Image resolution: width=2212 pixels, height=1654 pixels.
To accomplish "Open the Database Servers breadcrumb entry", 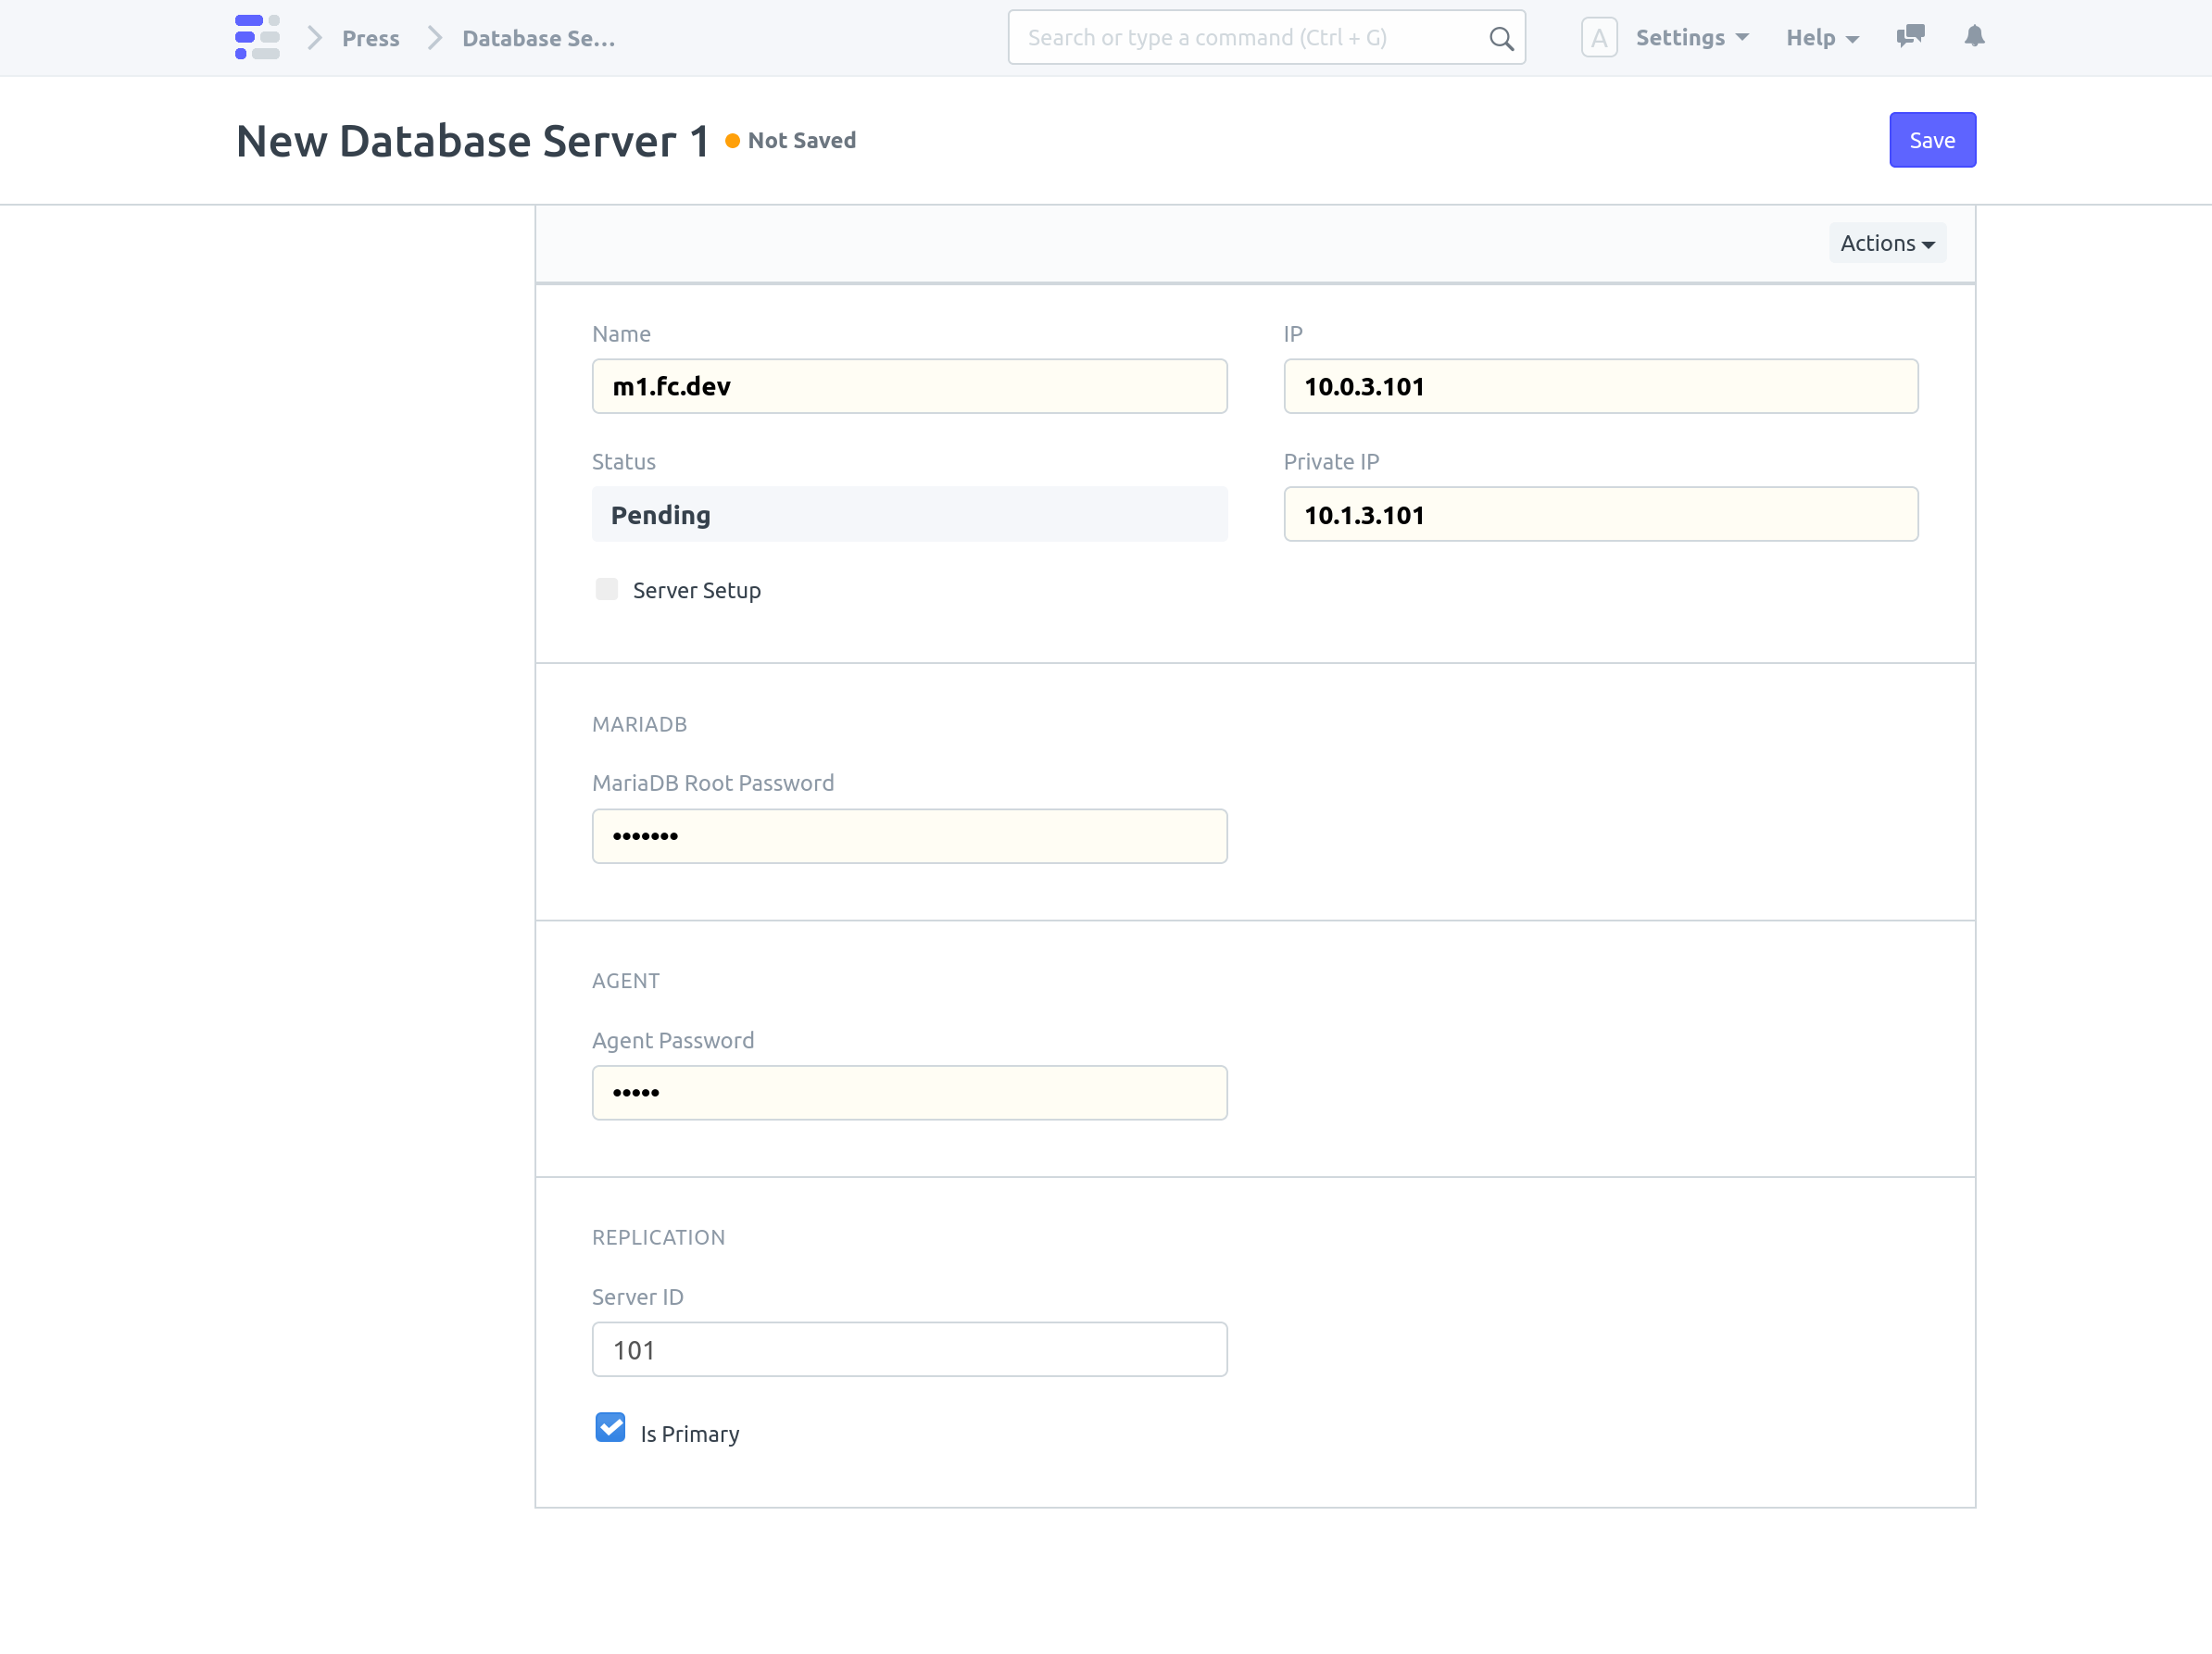I will coord(538,38).
